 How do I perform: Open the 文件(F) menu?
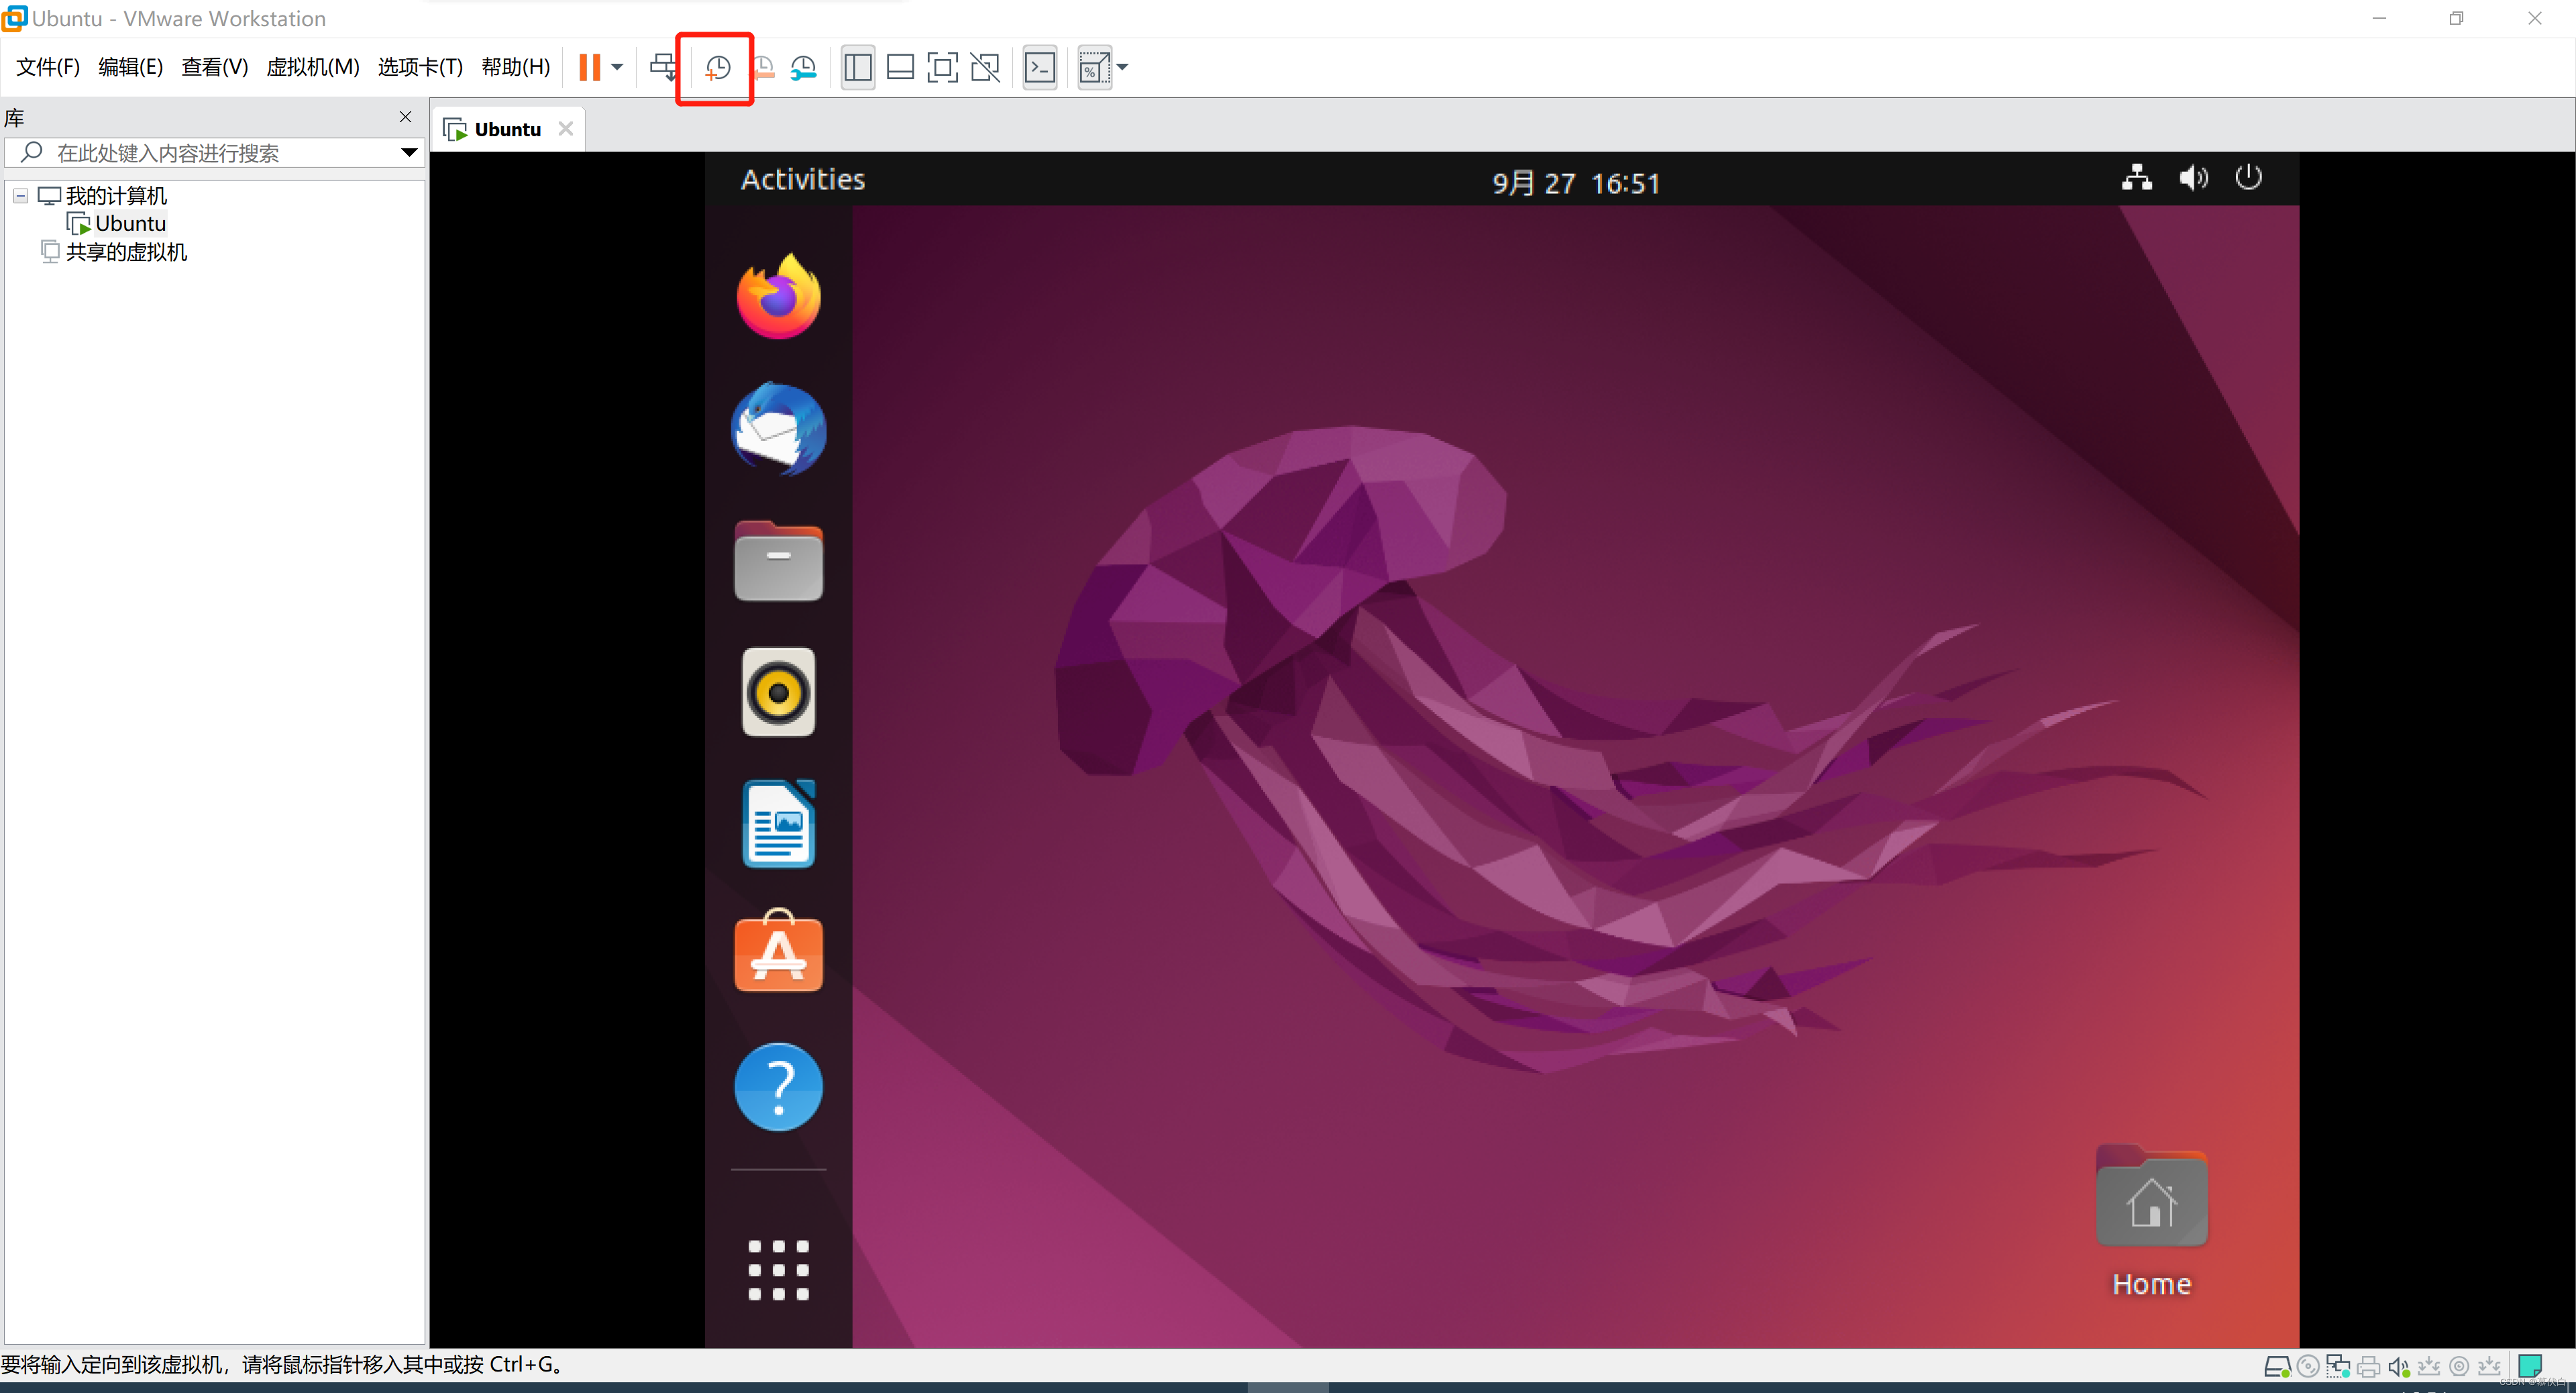coord(47,67)
